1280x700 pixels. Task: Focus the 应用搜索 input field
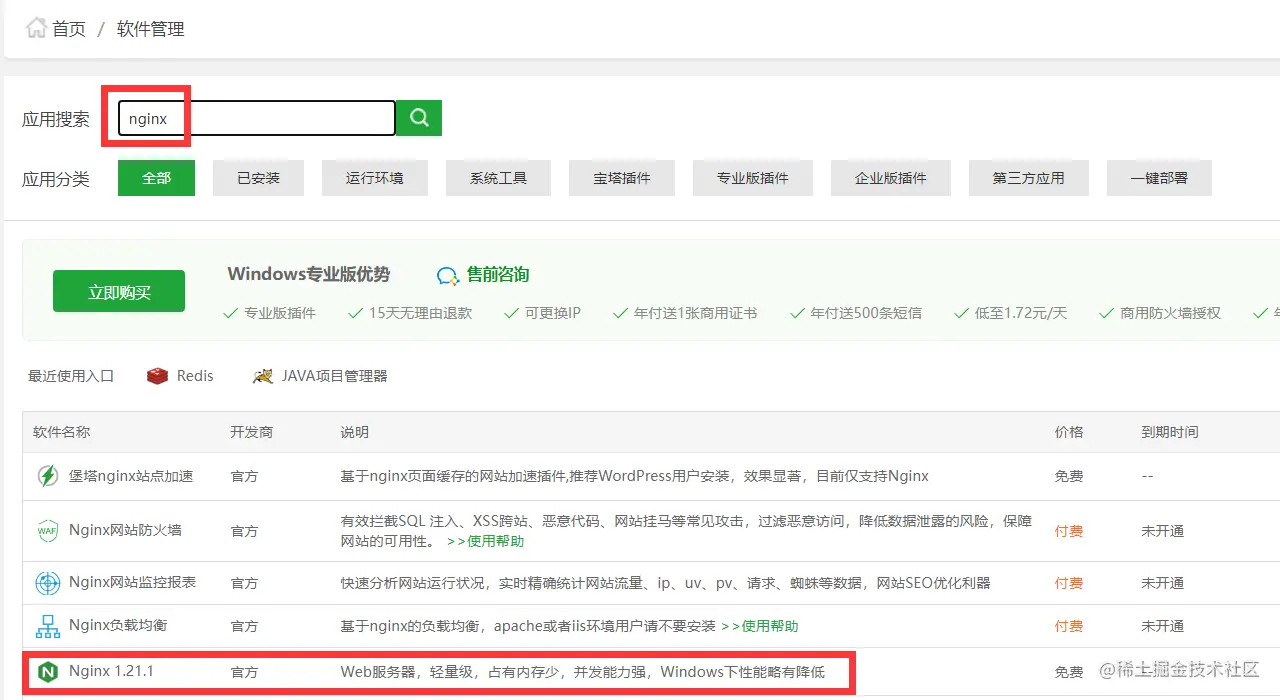256,118
